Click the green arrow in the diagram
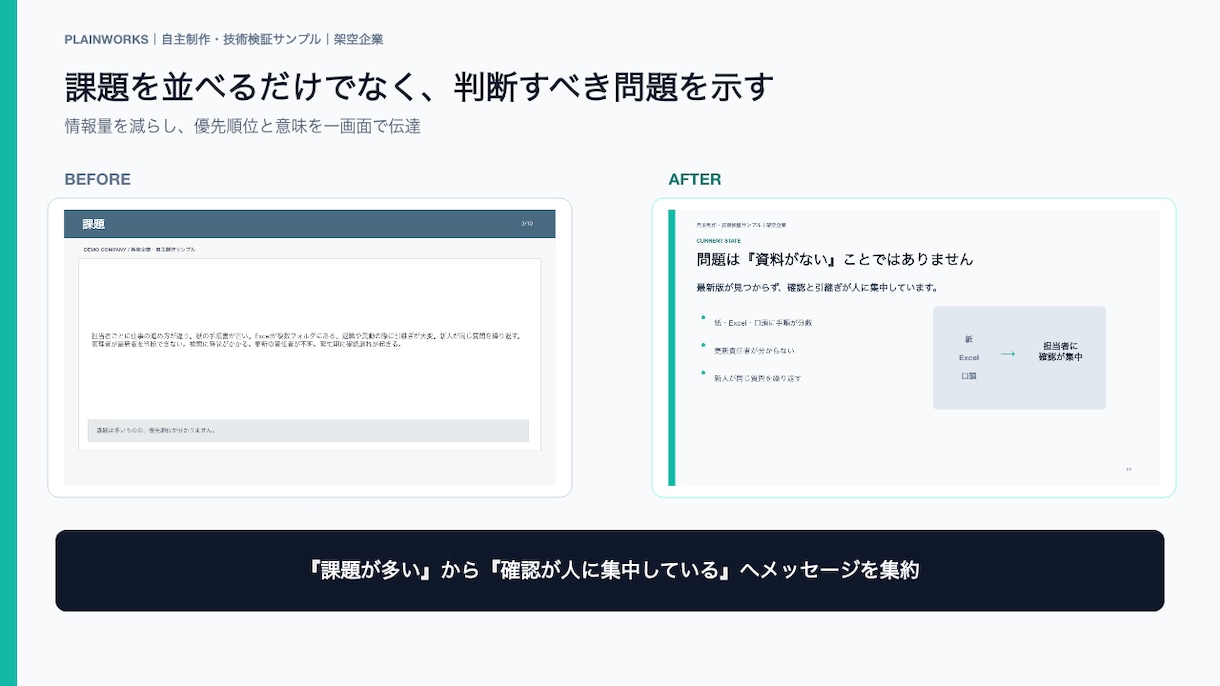 (1008, 354)
